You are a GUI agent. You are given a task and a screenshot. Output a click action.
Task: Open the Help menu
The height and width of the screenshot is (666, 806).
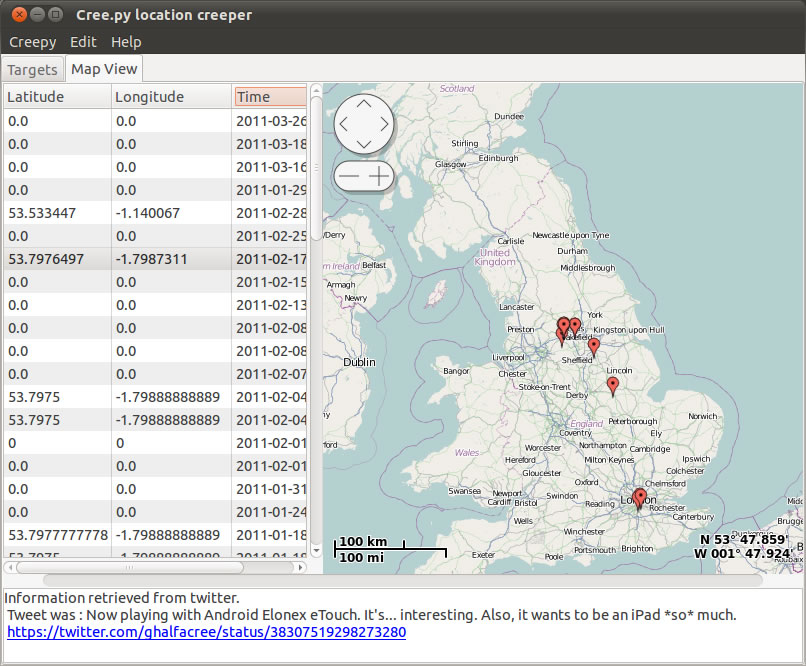[126, 42]
